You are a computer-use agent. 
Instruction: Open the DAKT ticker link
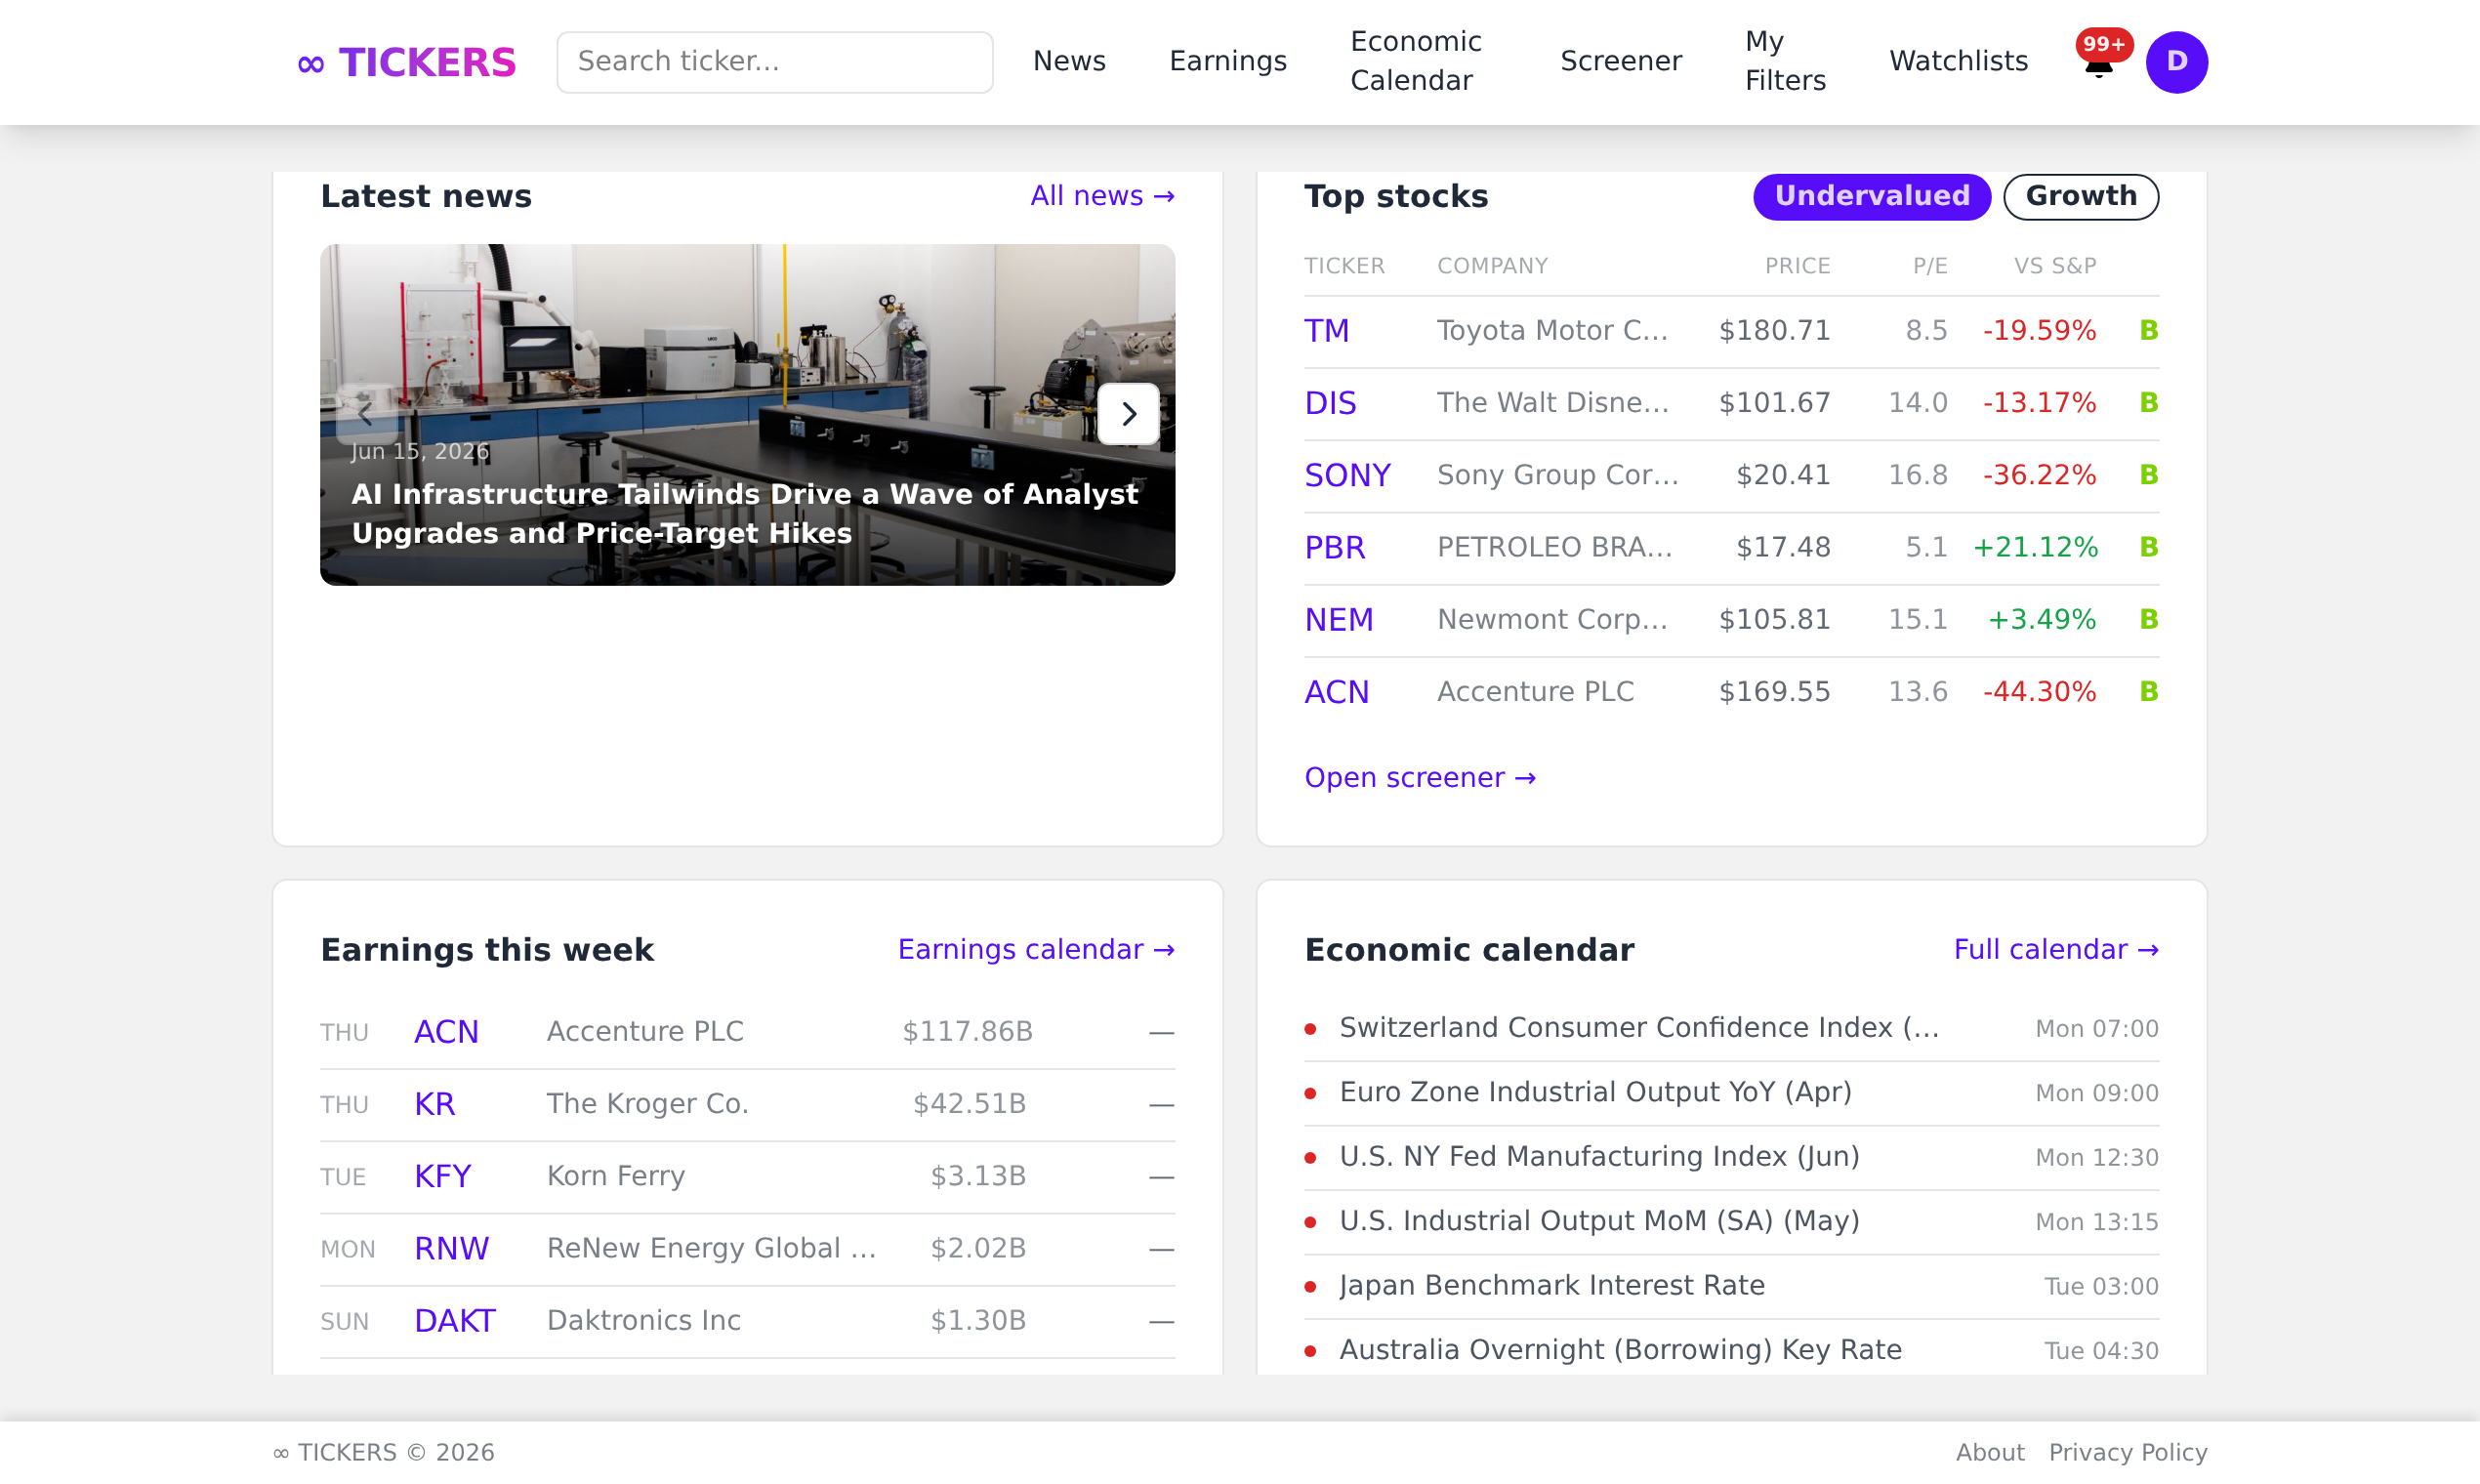(x=454, y=1321)
